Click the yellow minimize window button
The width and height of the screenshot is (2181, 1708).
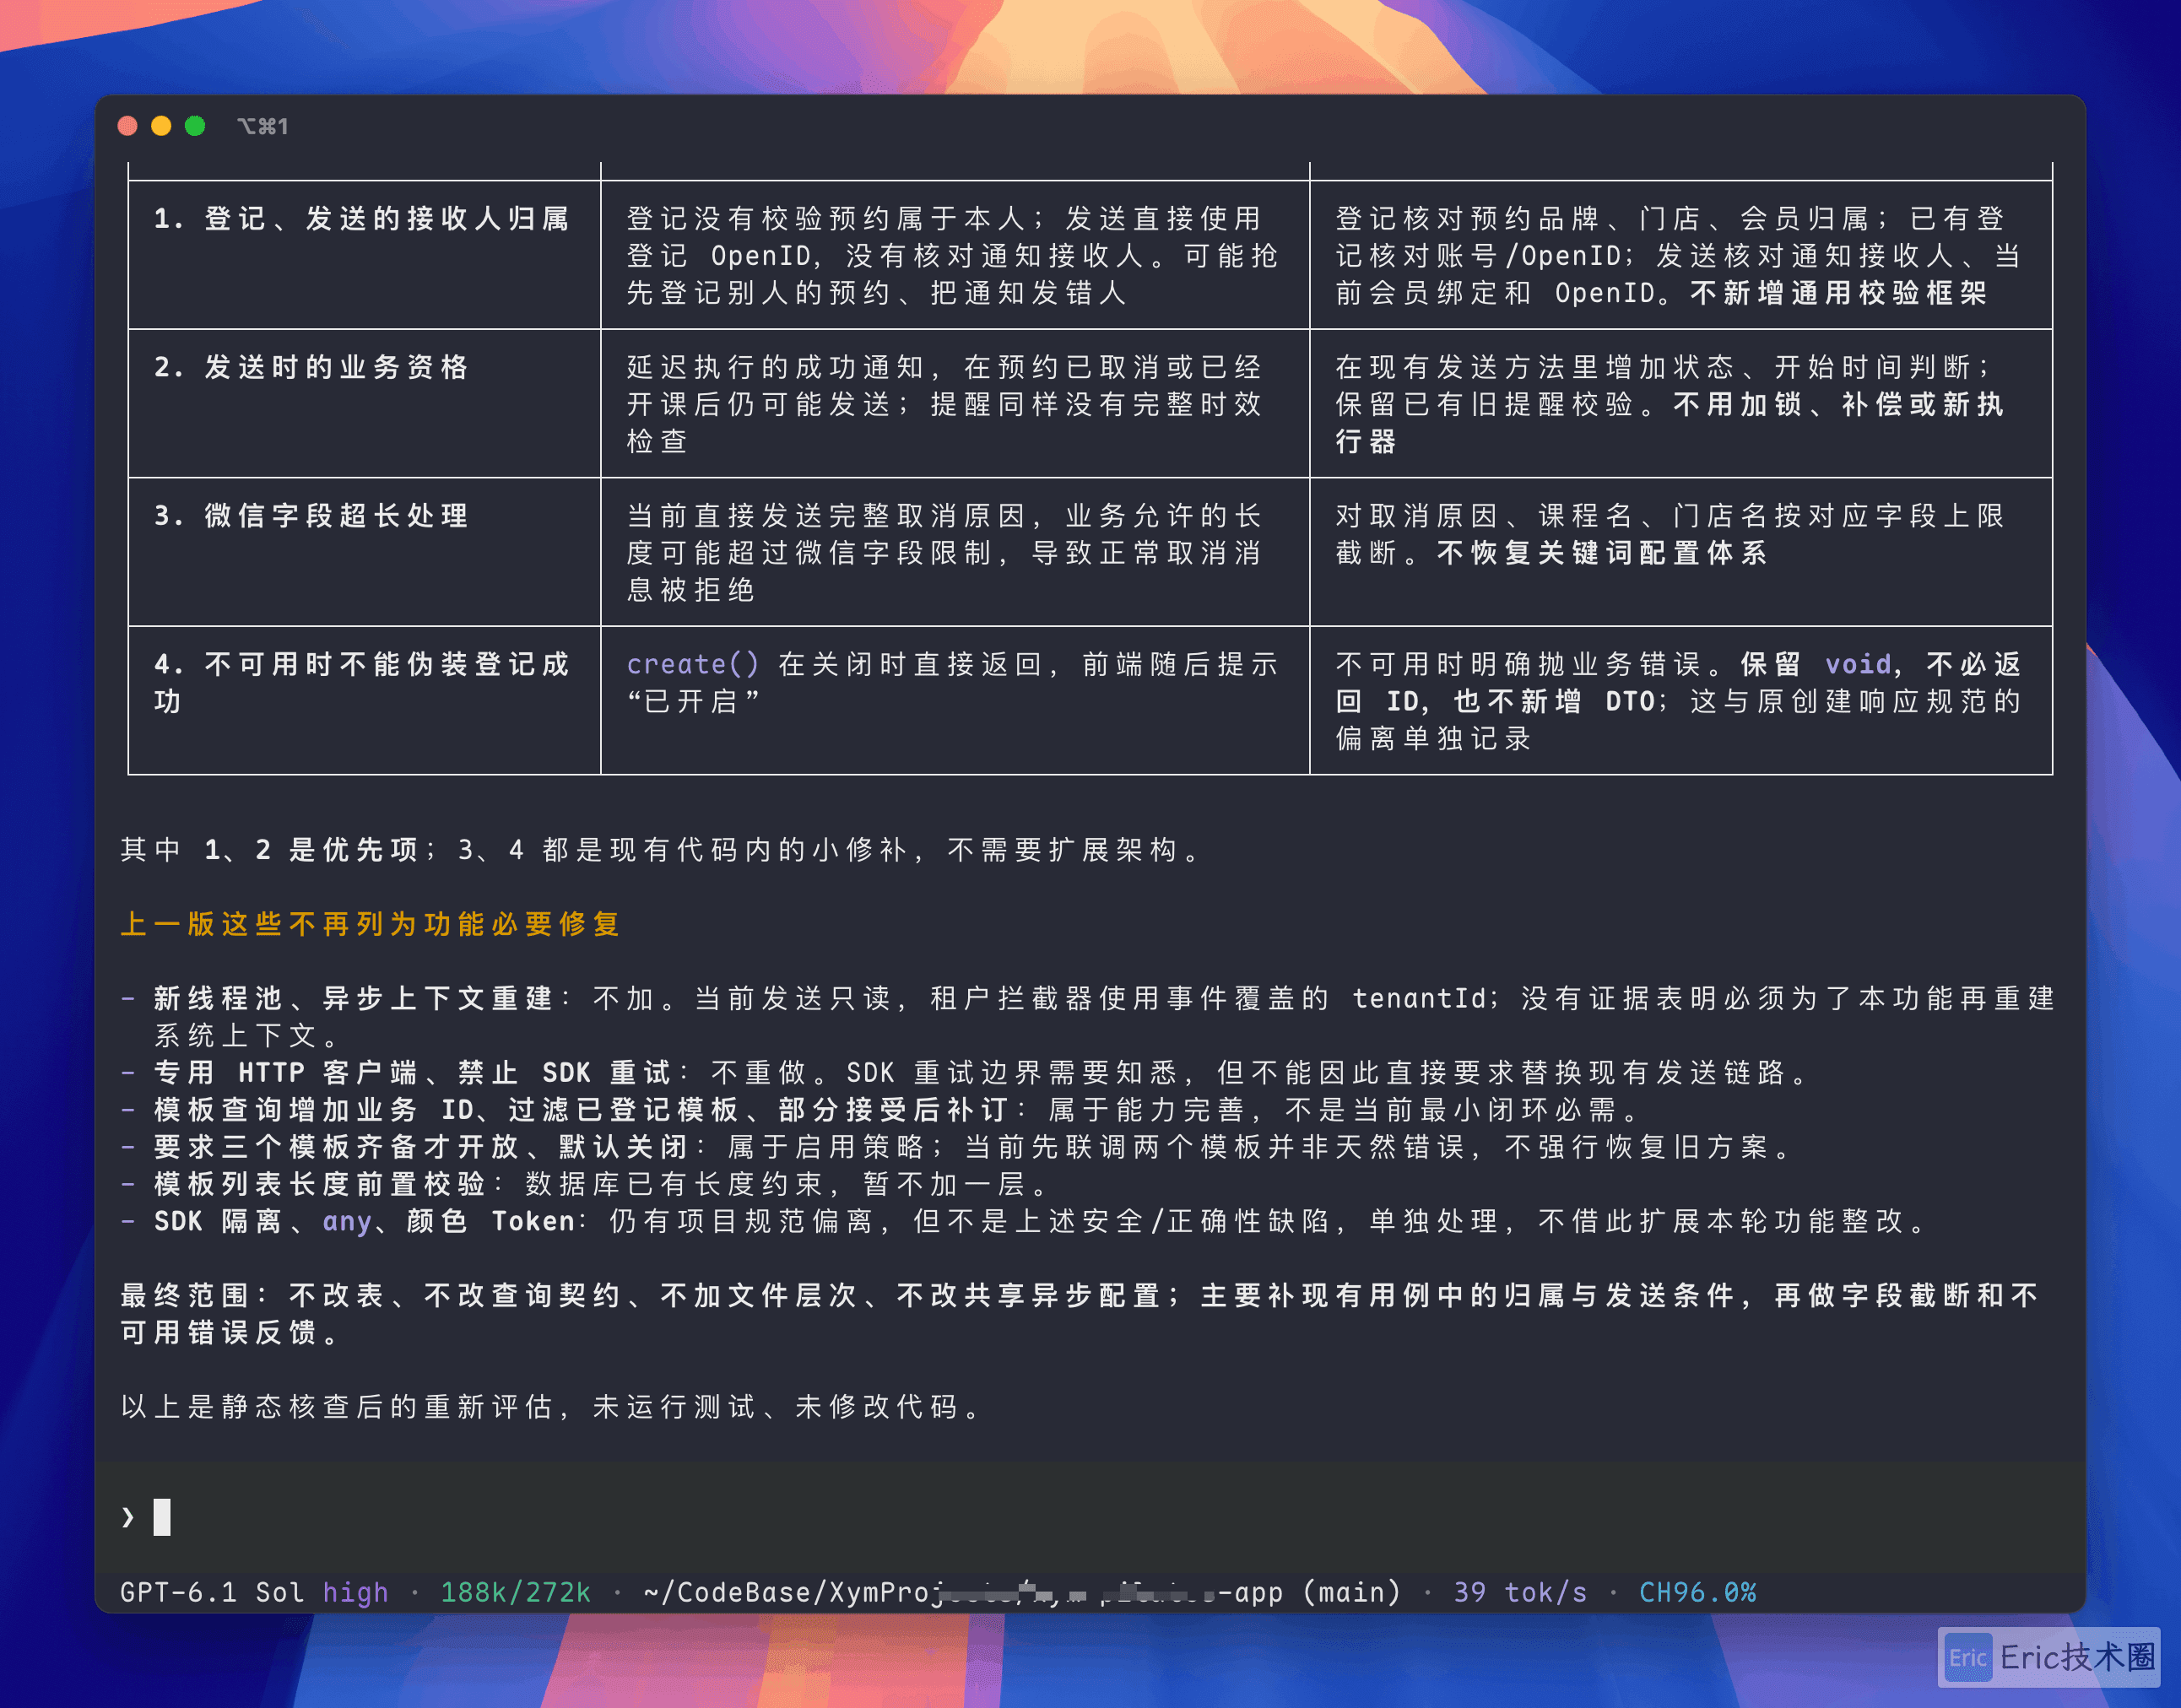point(161,126)
